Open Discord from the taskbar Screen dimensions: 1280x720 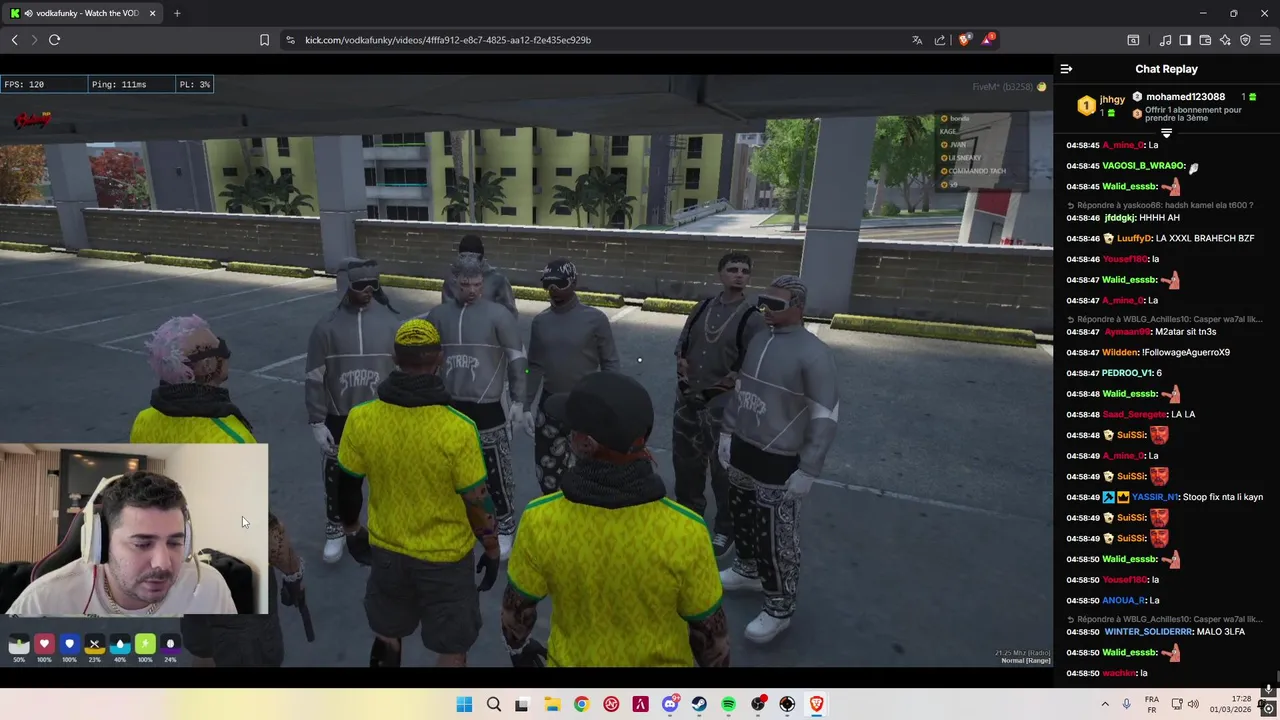click(670, 704)
